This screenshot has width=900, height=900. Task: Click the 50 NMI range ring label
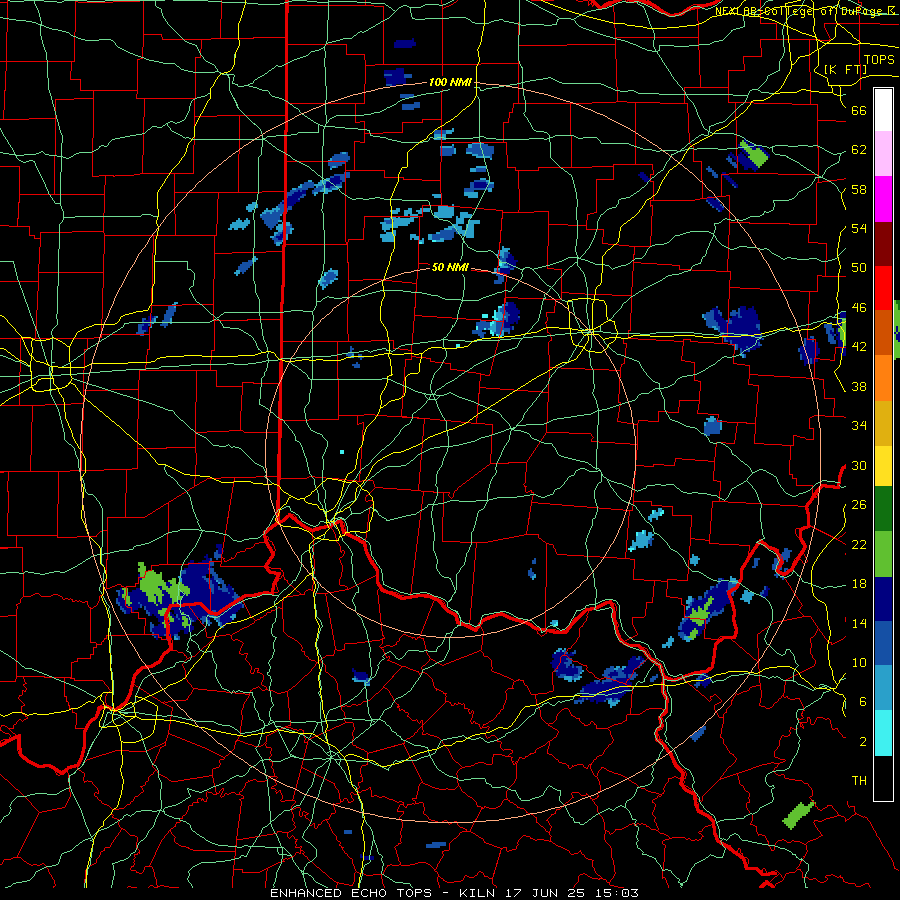pyautogui.click(x=450, y=267)
